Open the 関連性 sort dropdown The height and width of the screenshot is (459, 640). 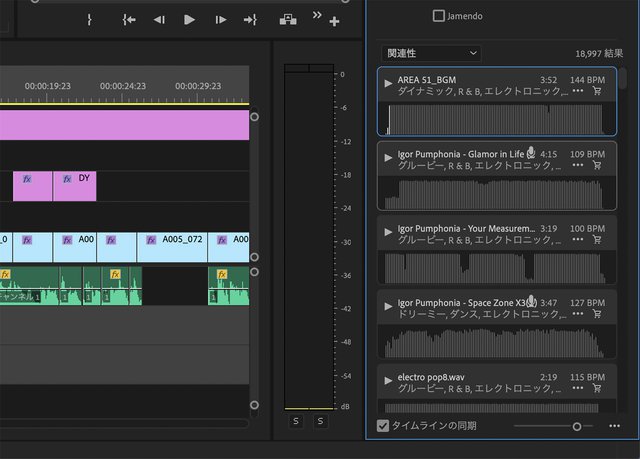tap(431, 53)
